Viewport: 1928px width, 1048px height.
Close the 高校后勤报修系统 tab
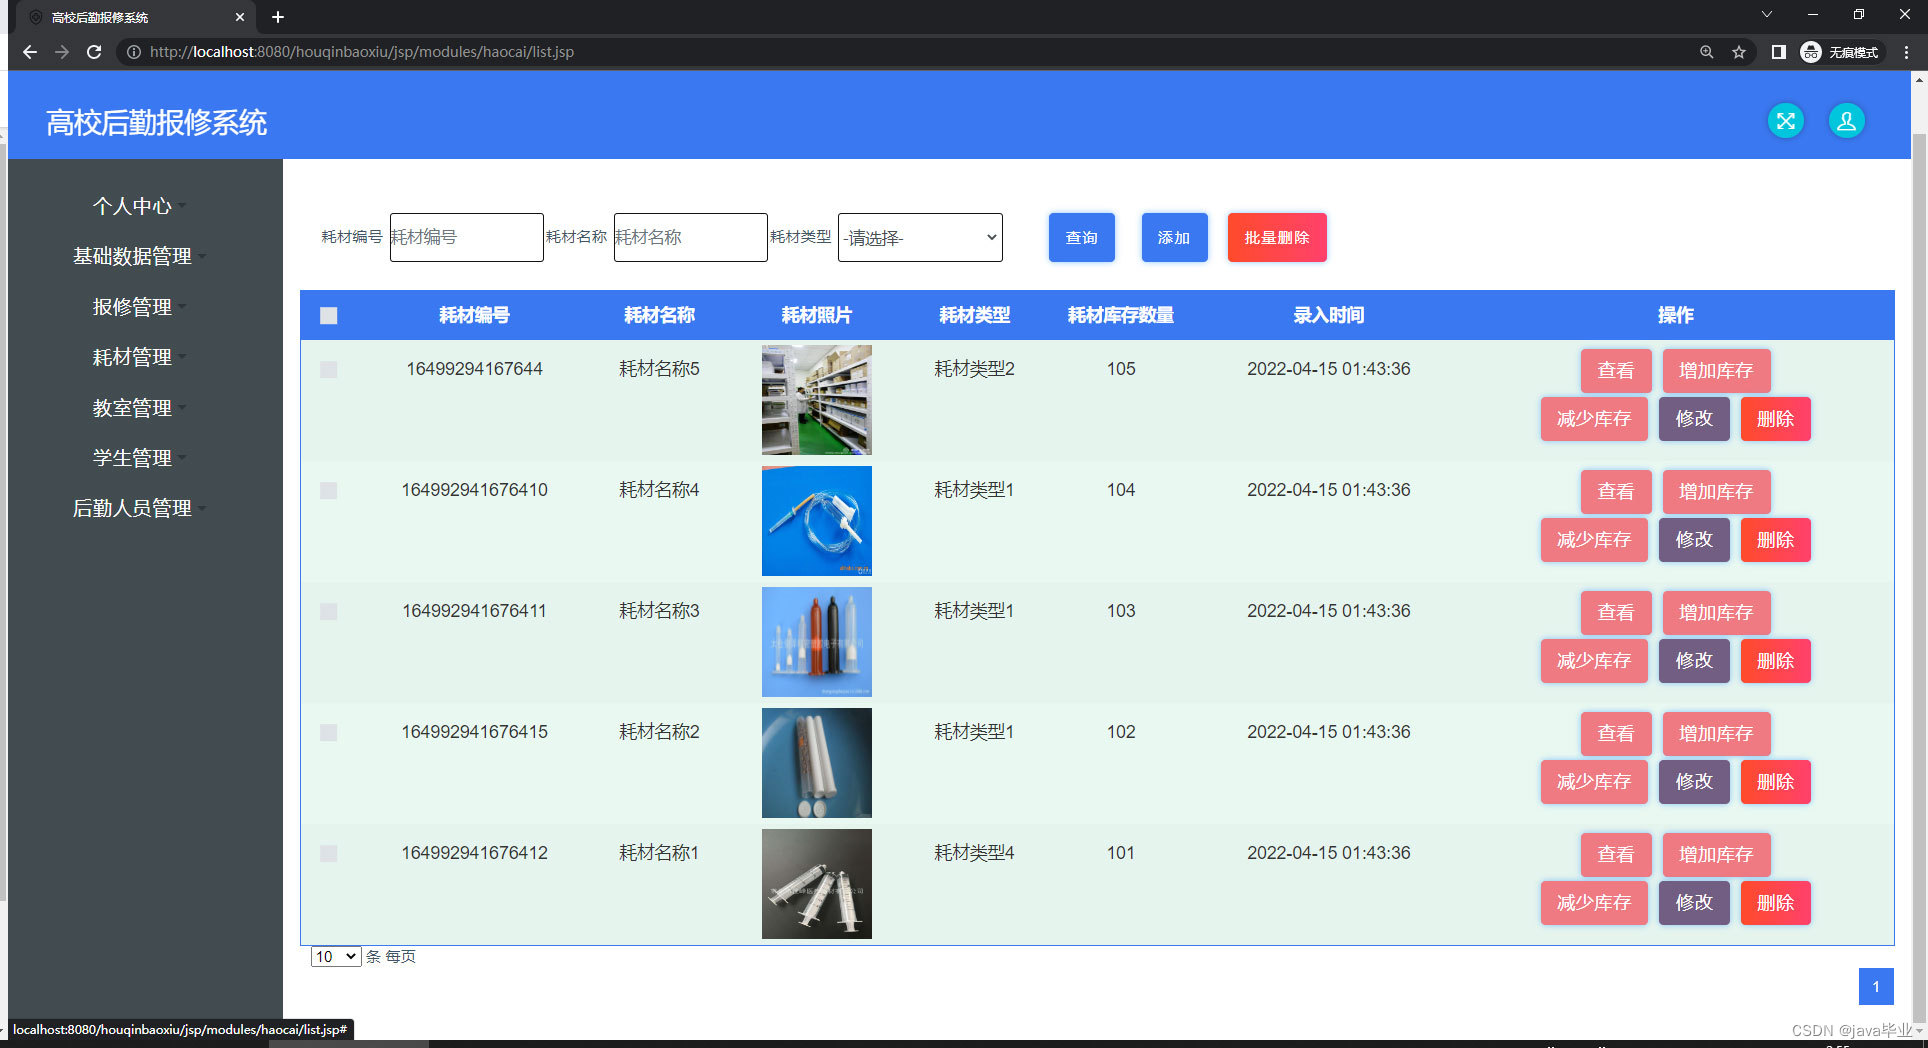pos(240,17)
